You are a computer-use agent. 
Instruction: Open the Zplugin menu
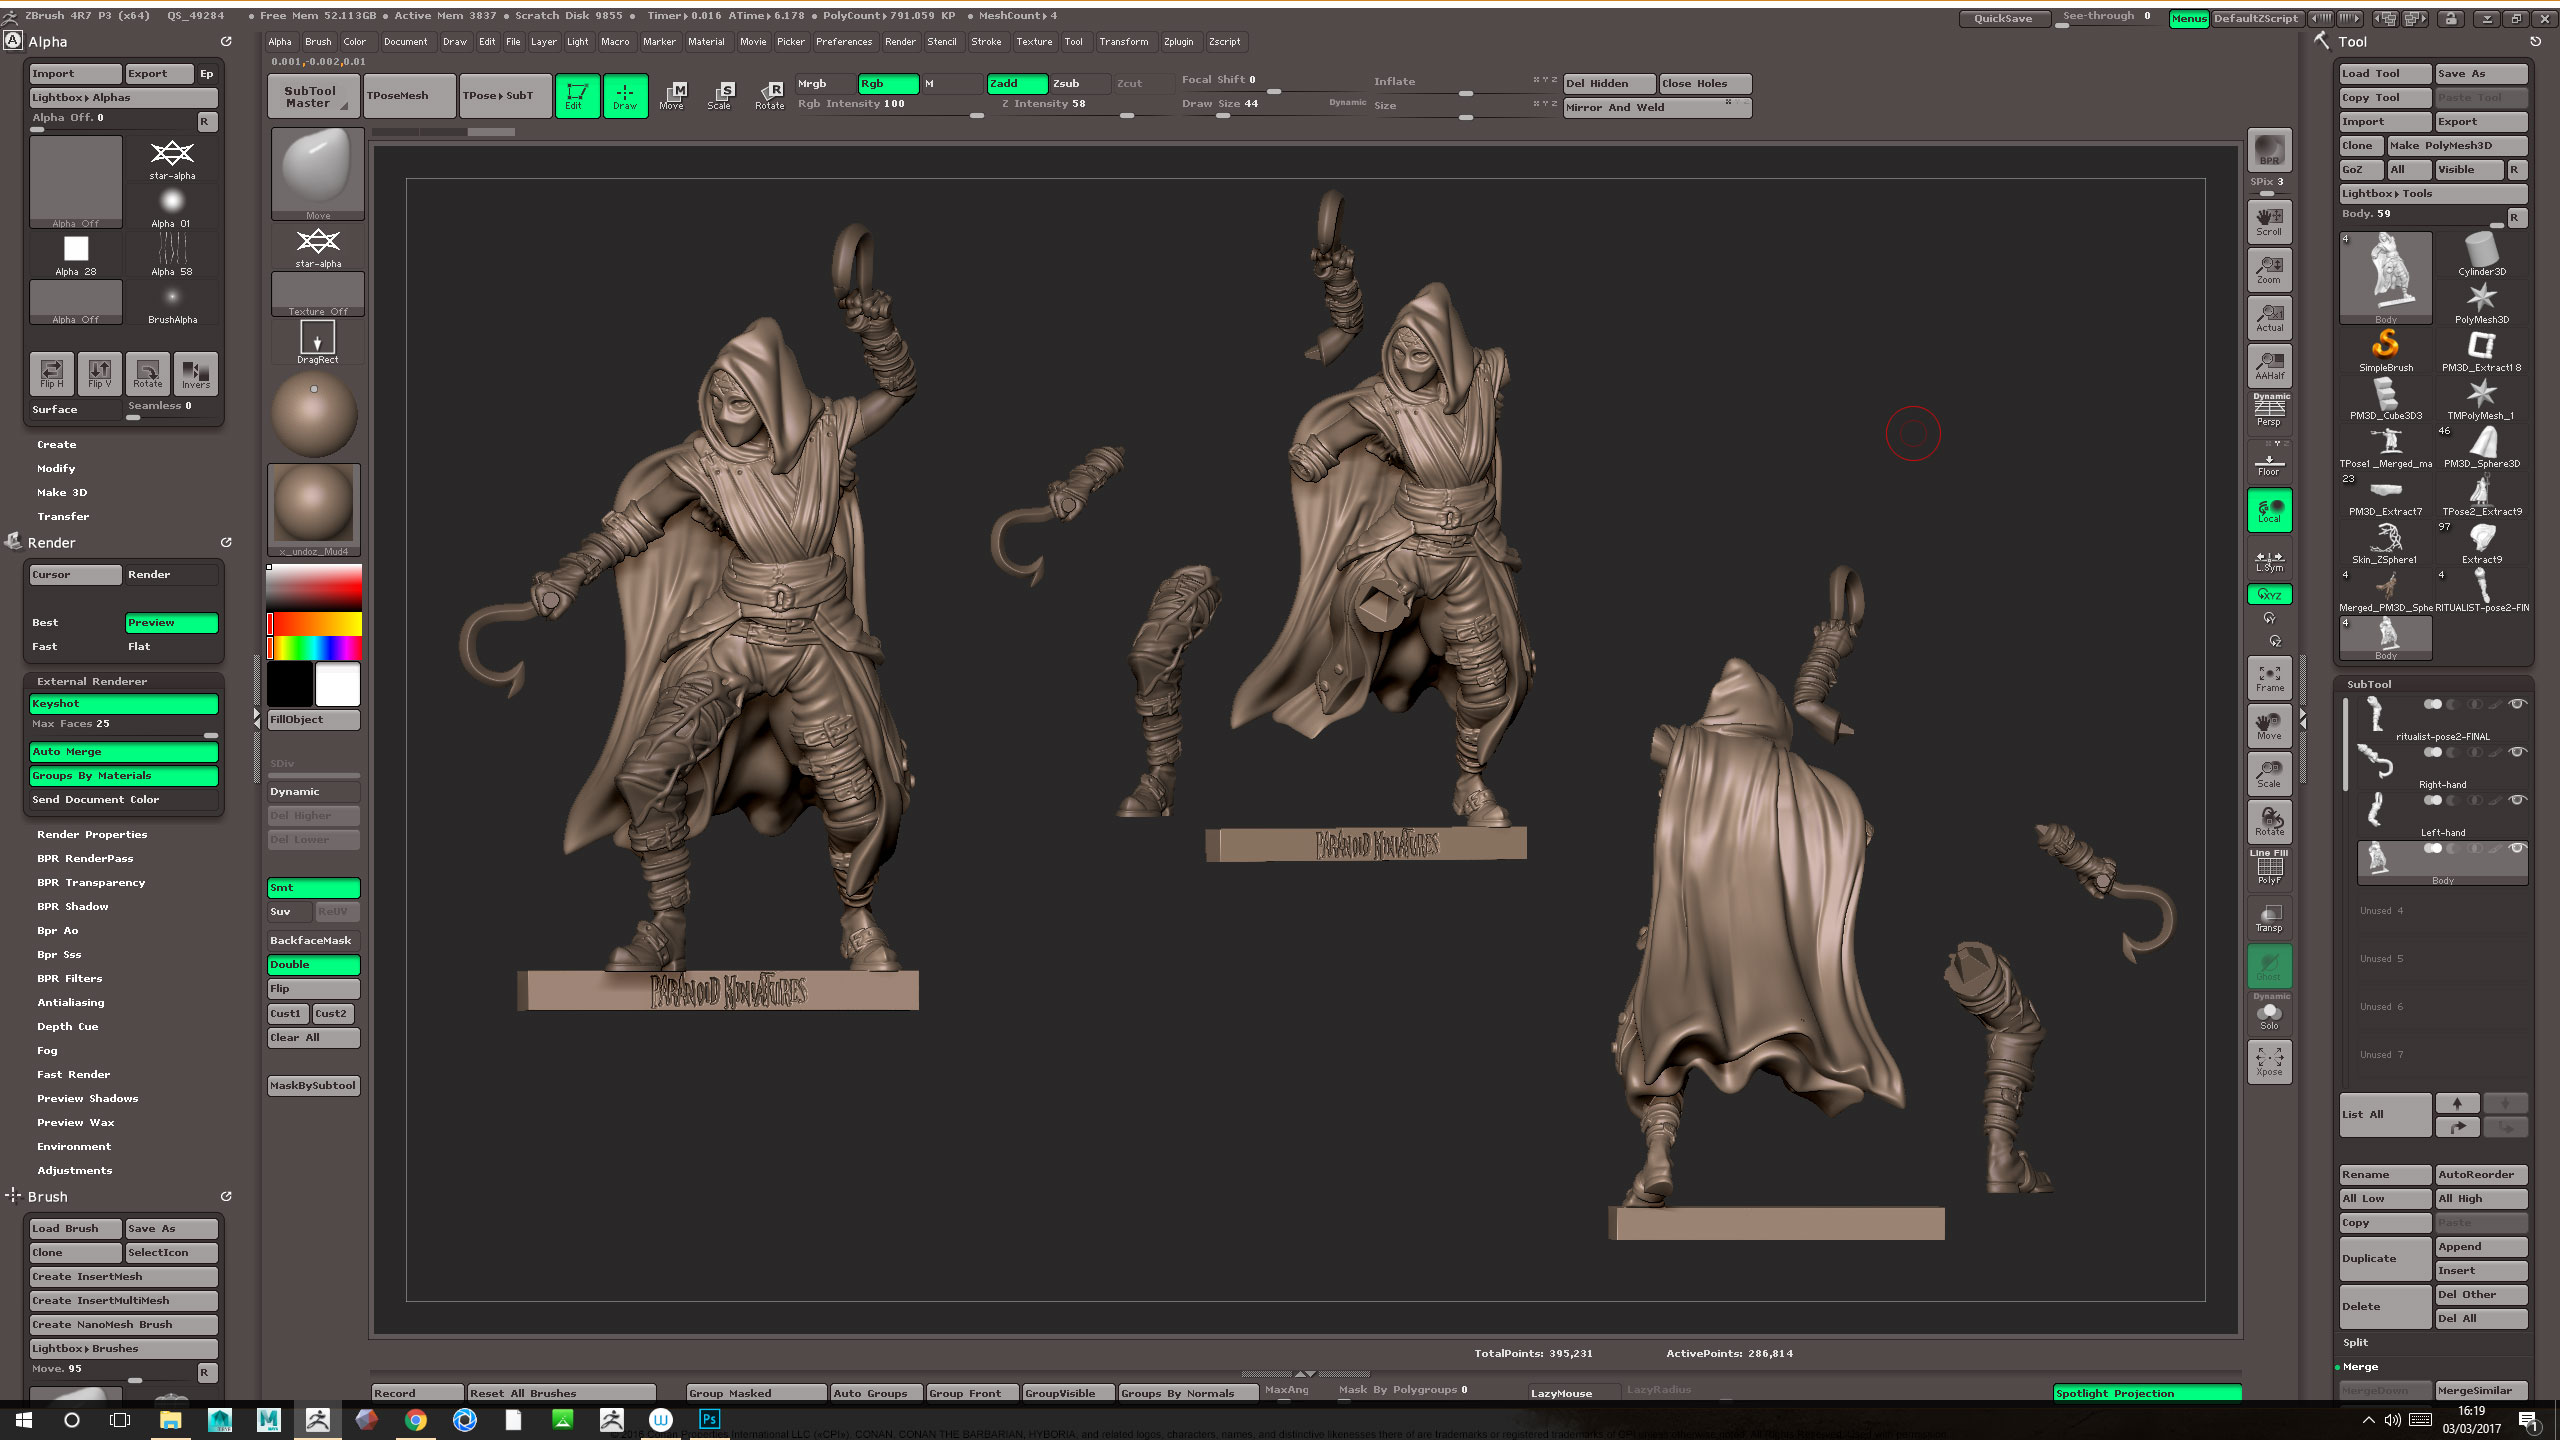coord(1179,42)
